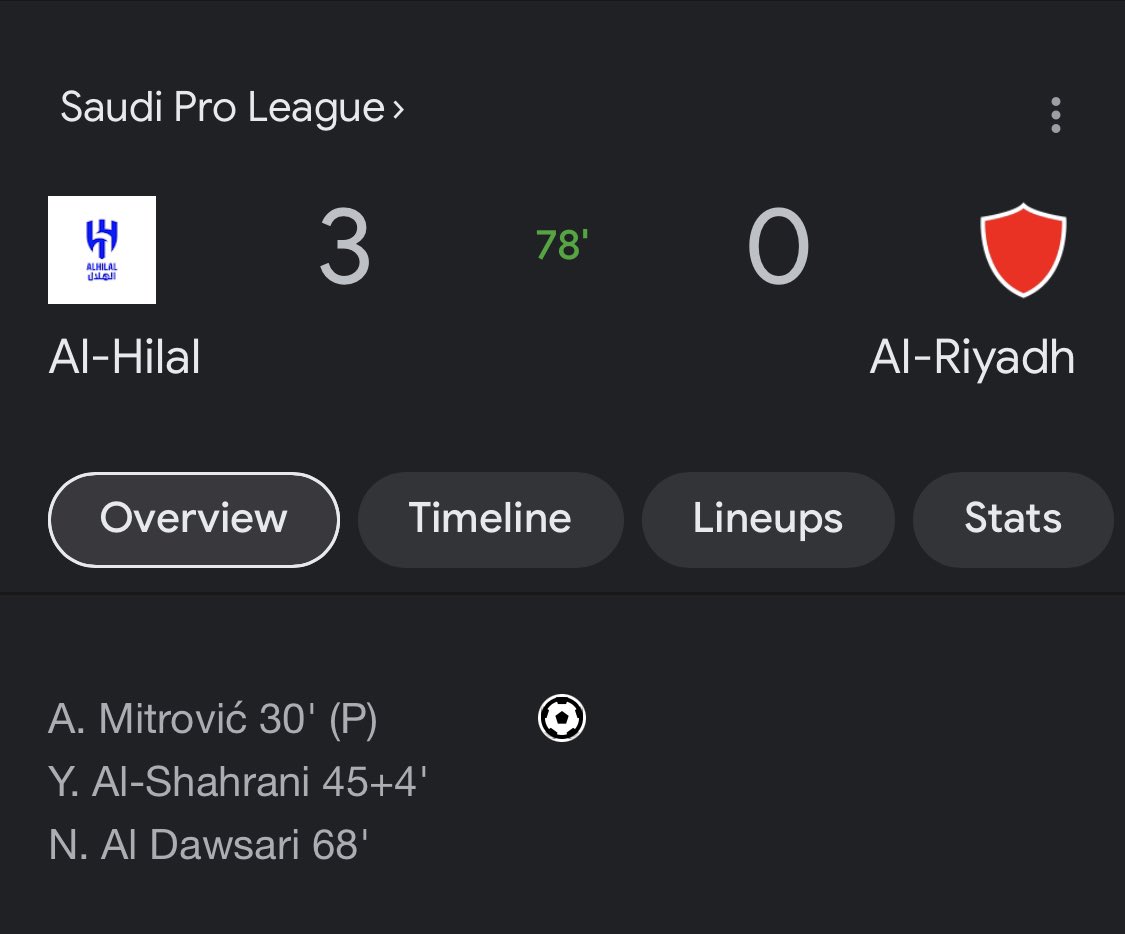Open the Saudi Pro League link
1125x934 pixels.
[222, 108]
